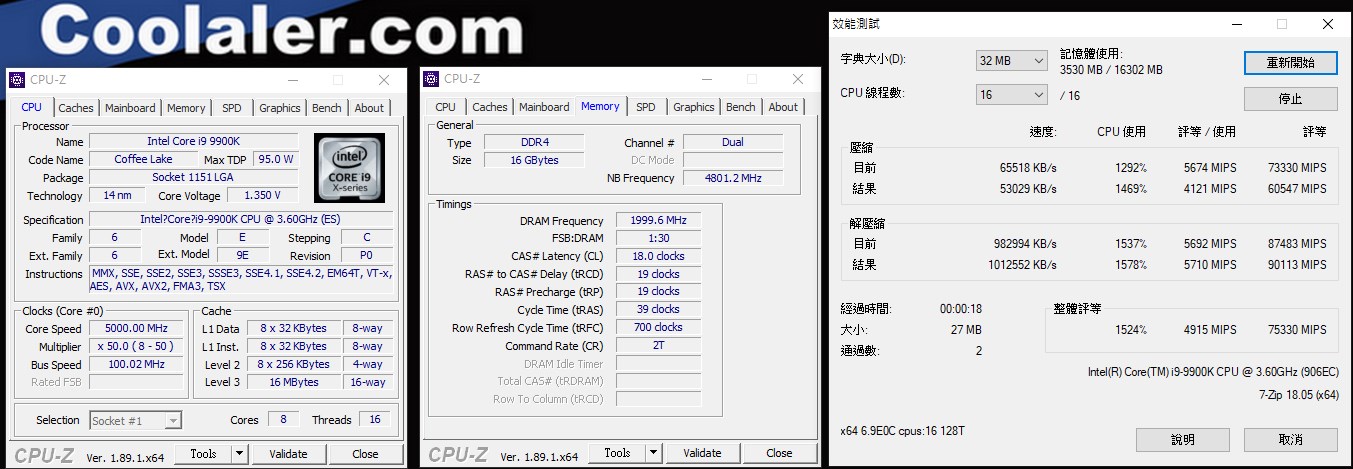The image size is (1353, 469).
Task: Click the 停止 stop button
Action: [x=1290, y=99]
